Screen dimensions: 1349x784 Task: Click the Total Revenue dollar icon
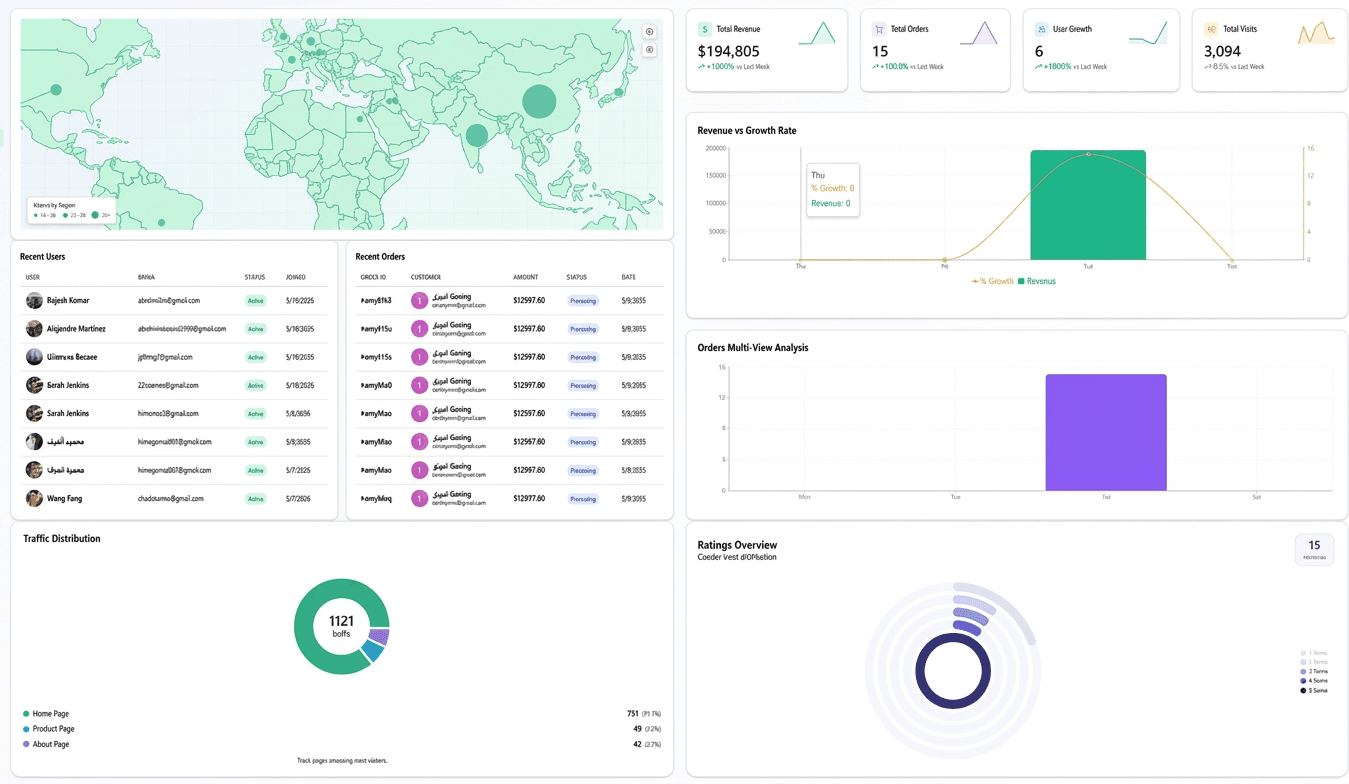point(705,30)
